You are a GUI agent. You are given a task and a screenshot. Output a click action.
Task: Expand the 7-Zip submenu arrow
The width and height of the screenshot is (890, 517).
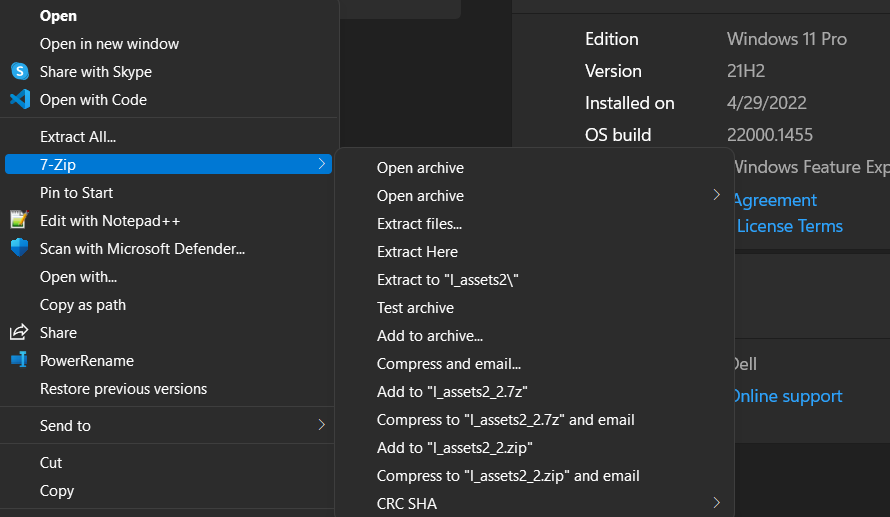pos(322,164)
